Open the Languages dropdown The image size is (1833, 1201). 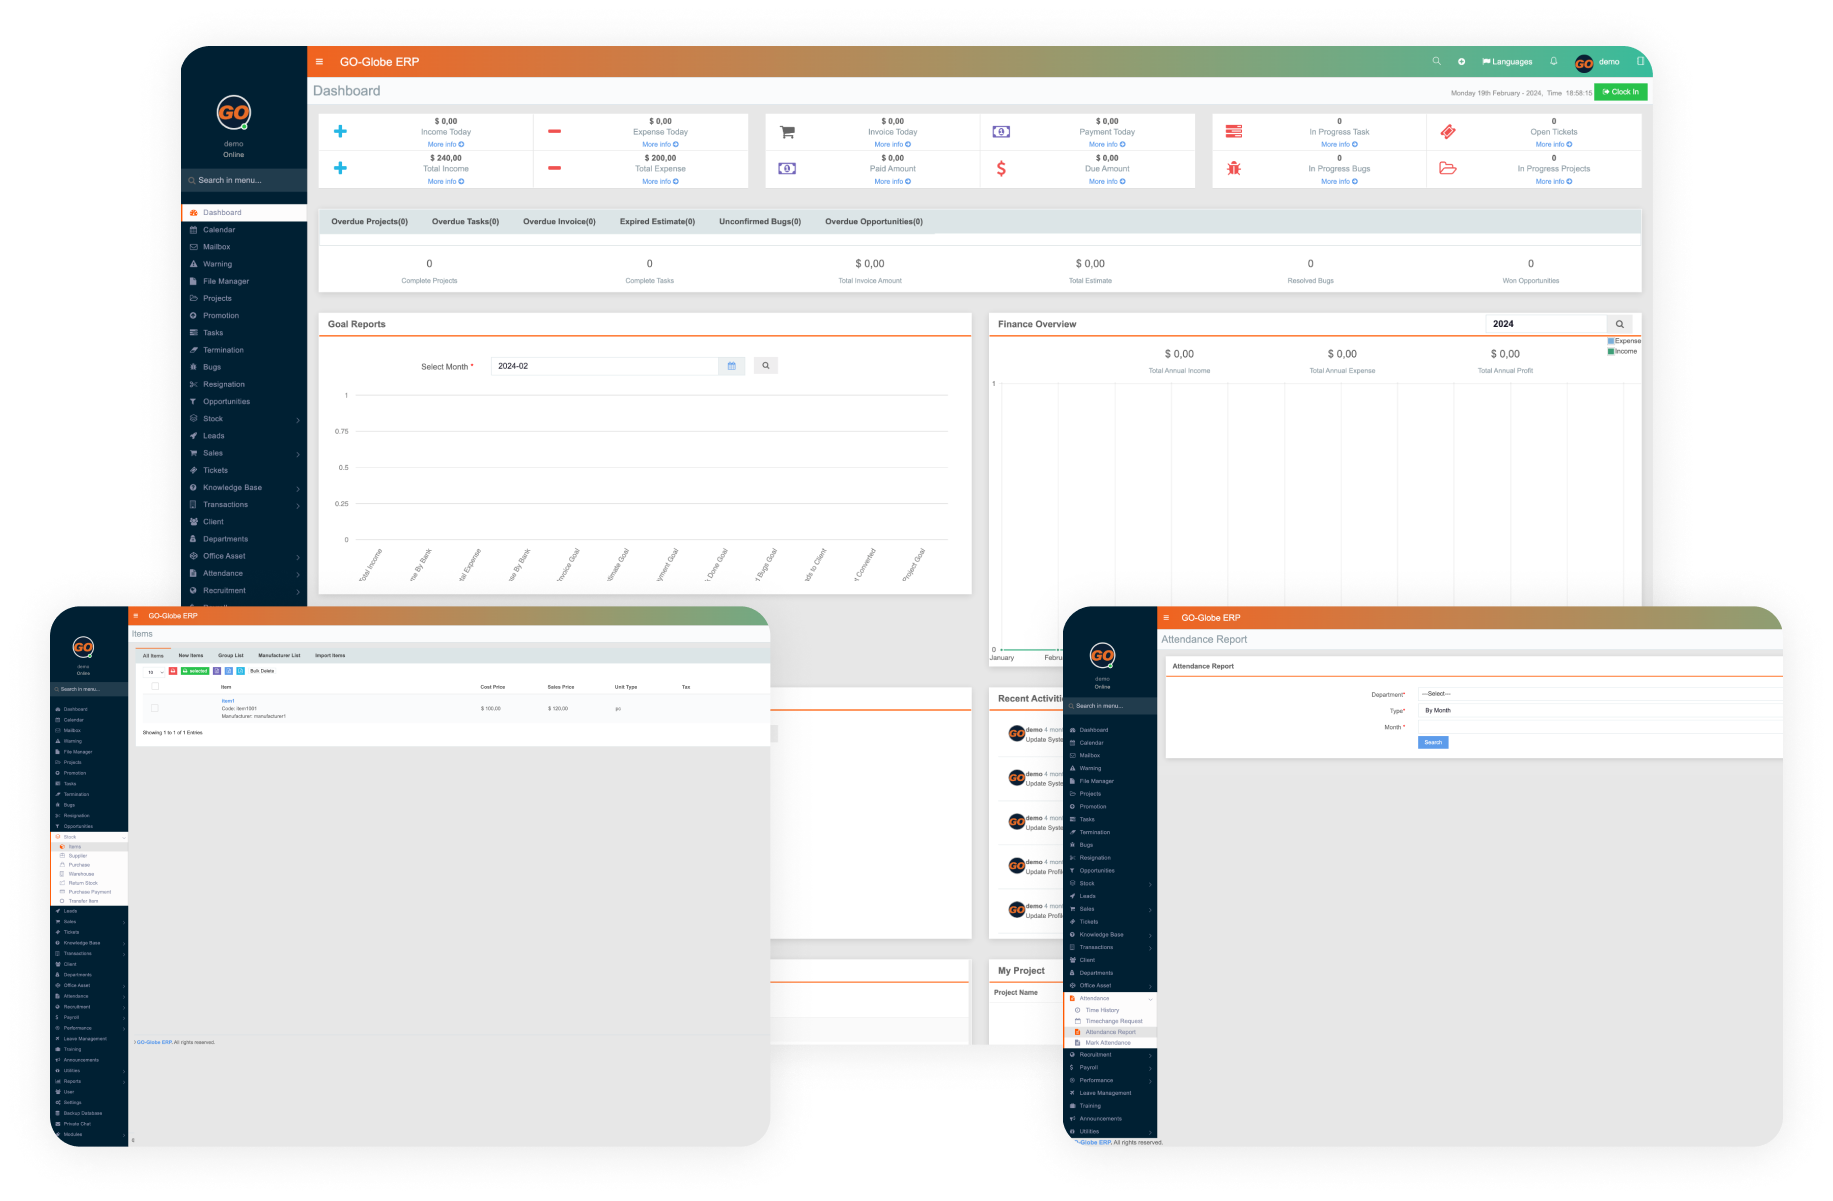coord(1507,62)
